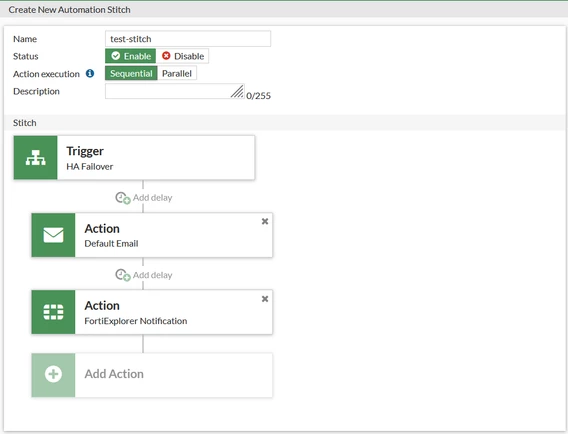Click the HA Failover trigger network icon
568x434 pixels.
[36, 158]
